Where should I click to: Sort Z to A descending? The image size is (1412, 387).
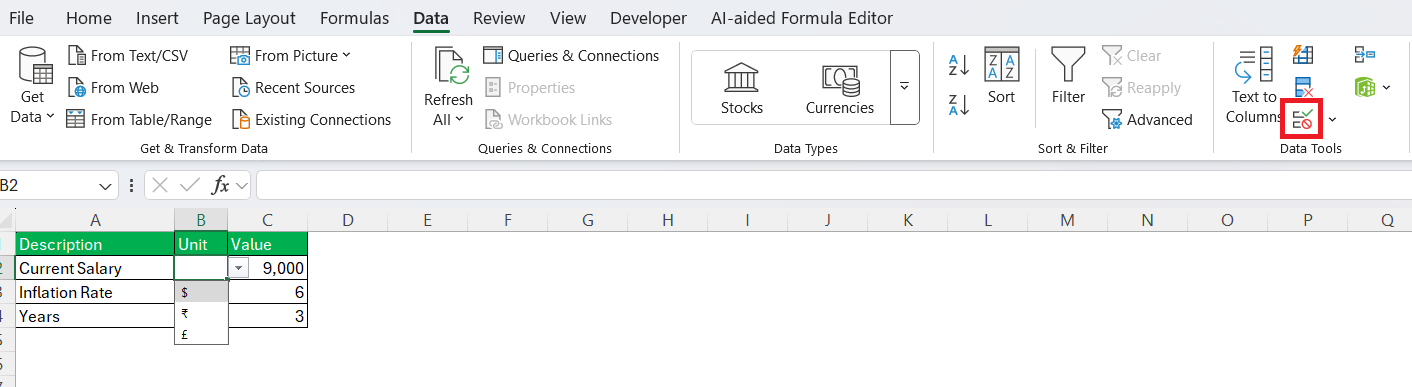tap(959, 104)
